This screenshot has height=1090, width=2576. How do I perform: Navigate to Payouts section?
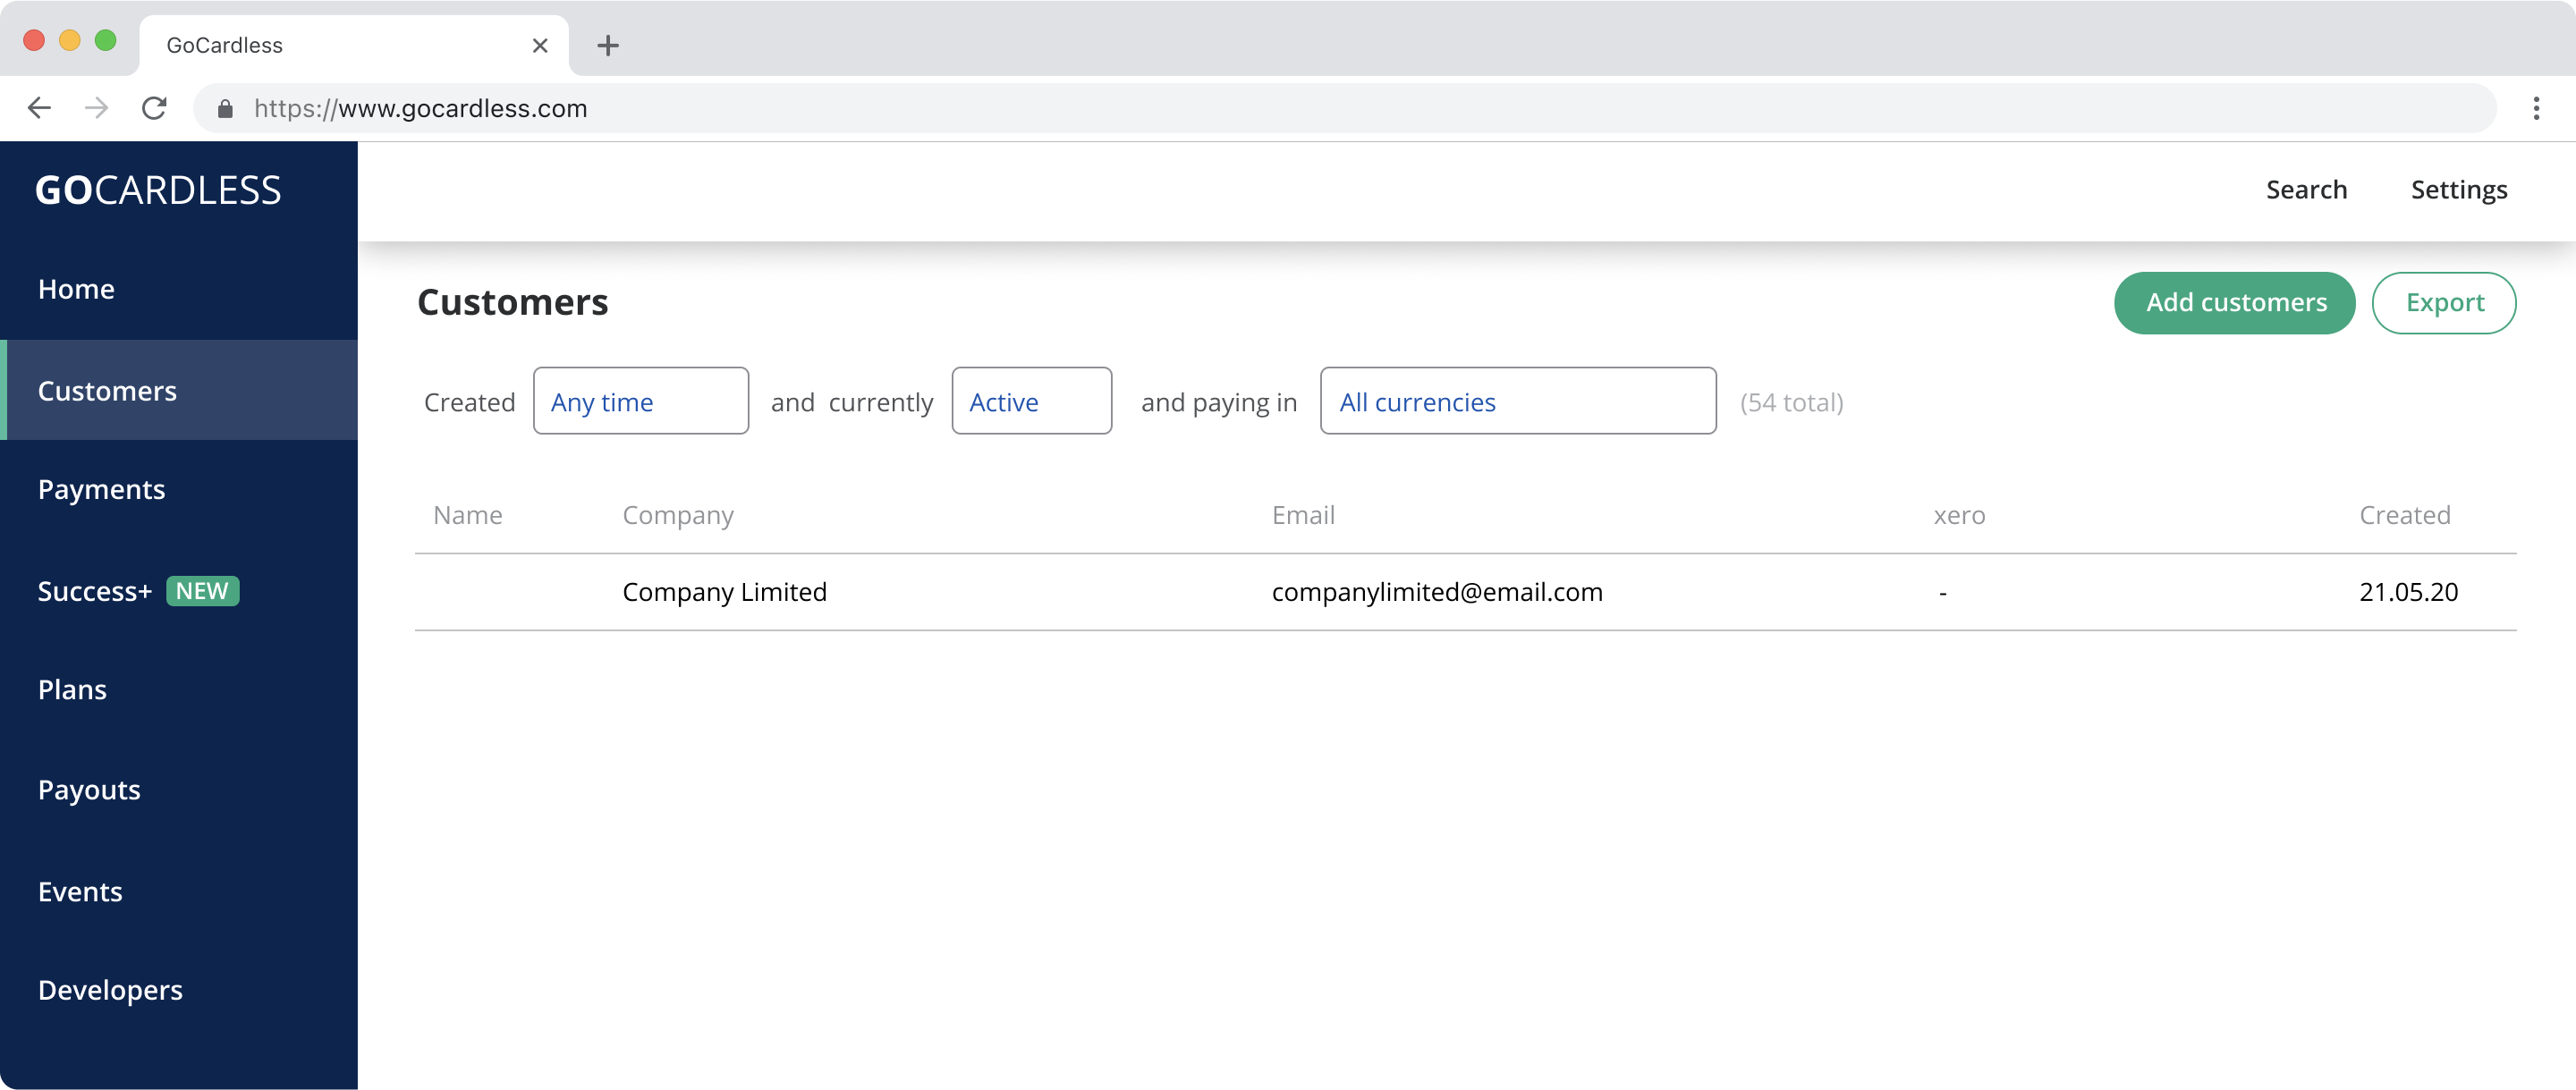point(89,790)
